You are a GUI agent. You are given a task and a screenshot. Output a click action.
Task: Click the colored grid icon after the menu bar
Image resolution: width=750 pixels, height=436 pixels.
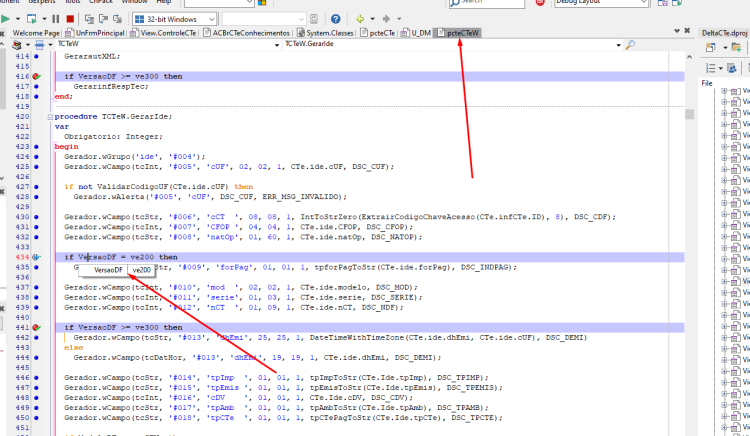[x=262, y=2]
